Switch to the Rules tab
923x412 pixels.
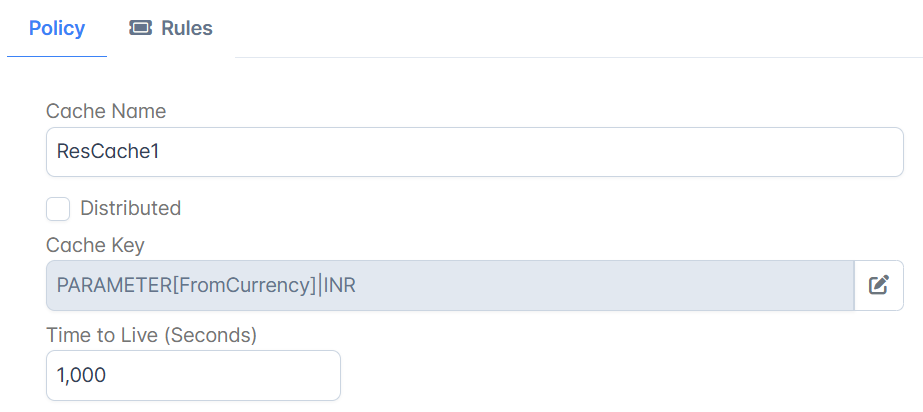pyautogui.click(x=171, y=28)
